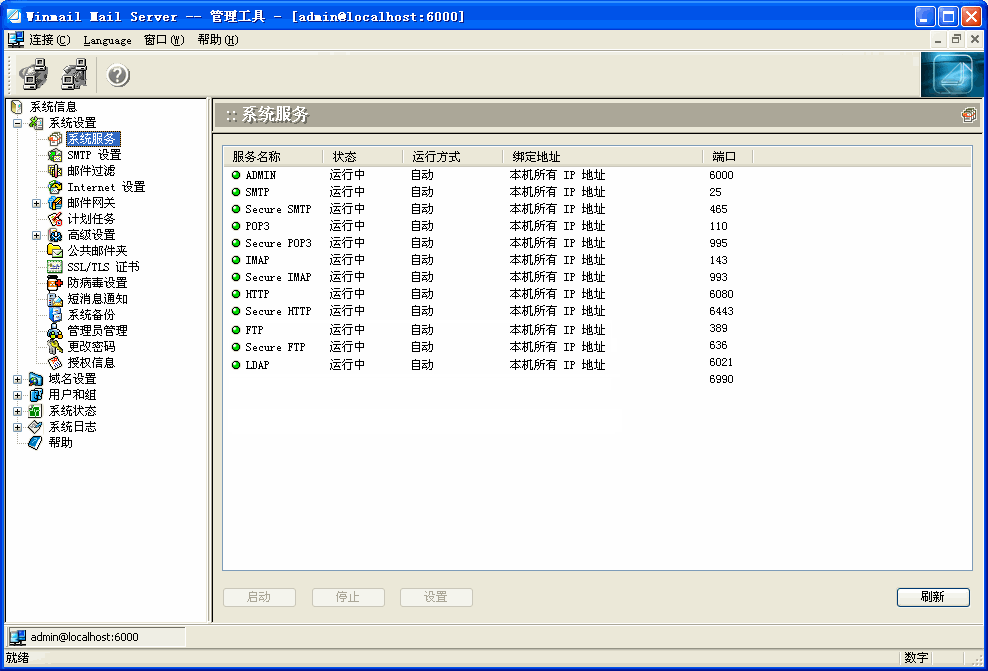Click the 刷新 refresh button
Screen dimensions: 988x671
[932, 597]
